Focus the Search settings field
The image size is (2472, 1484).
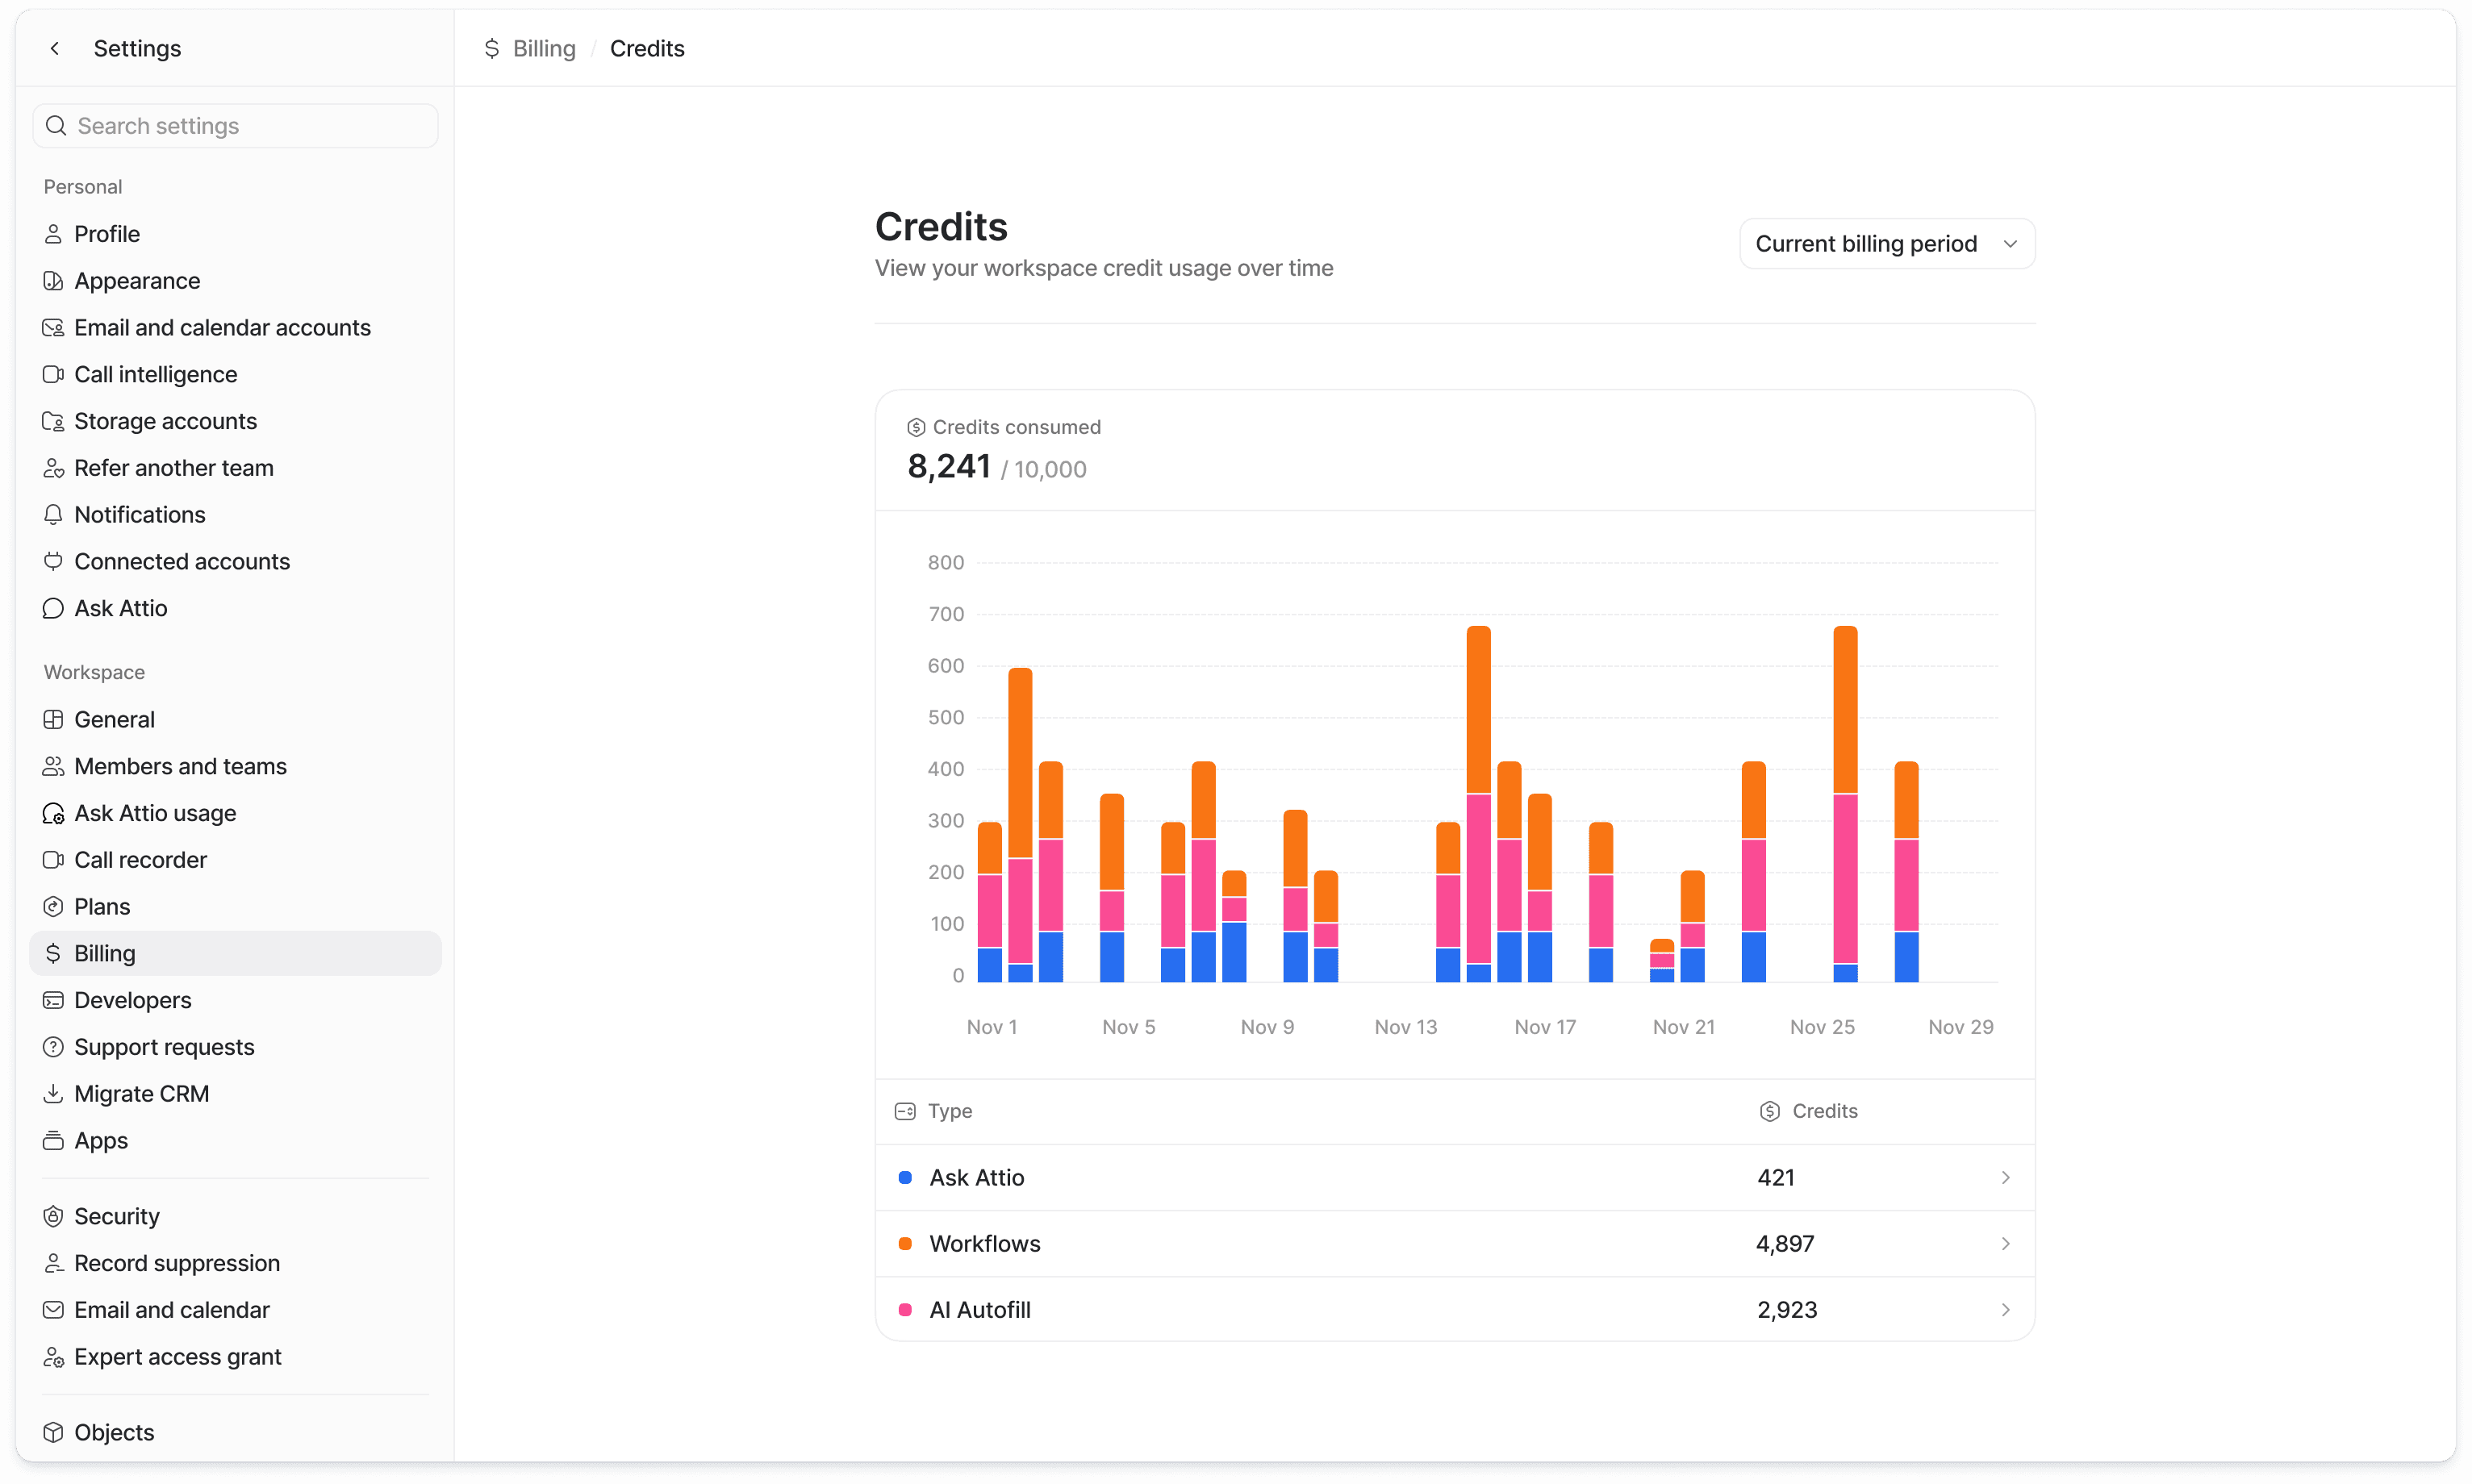[x=236, y=126]
